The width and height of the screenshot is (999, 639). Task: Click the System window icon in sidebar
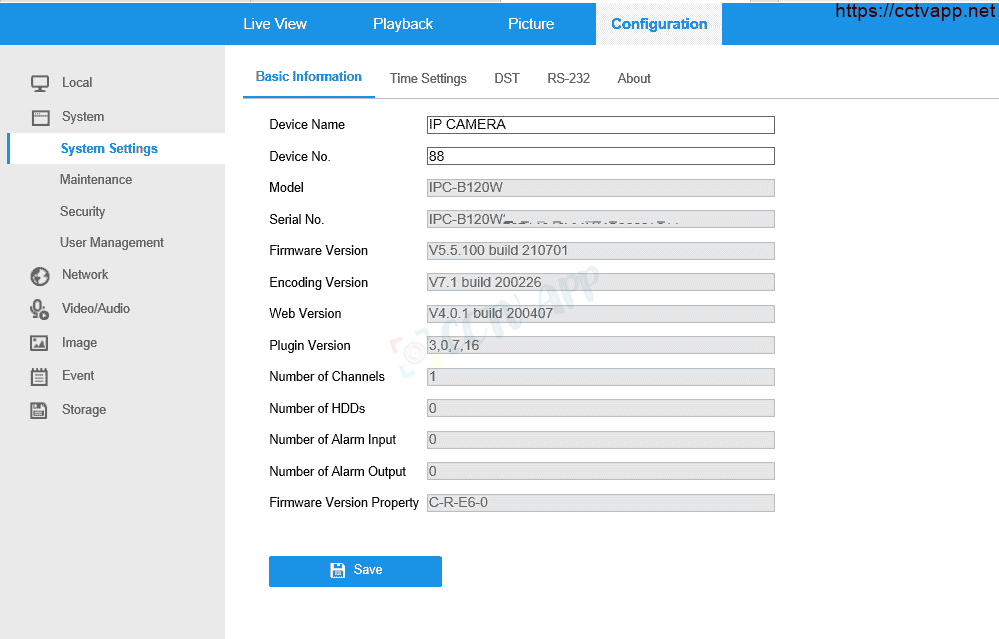40,117
